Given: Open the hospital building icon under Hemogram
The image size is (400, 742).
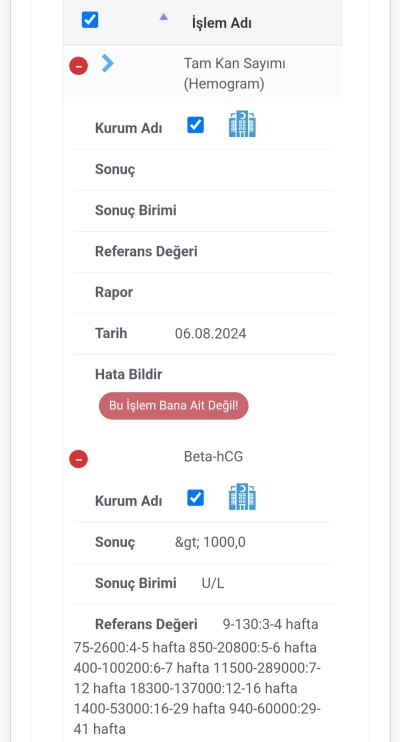Looking at the screenshot, I should coord(242,124).
